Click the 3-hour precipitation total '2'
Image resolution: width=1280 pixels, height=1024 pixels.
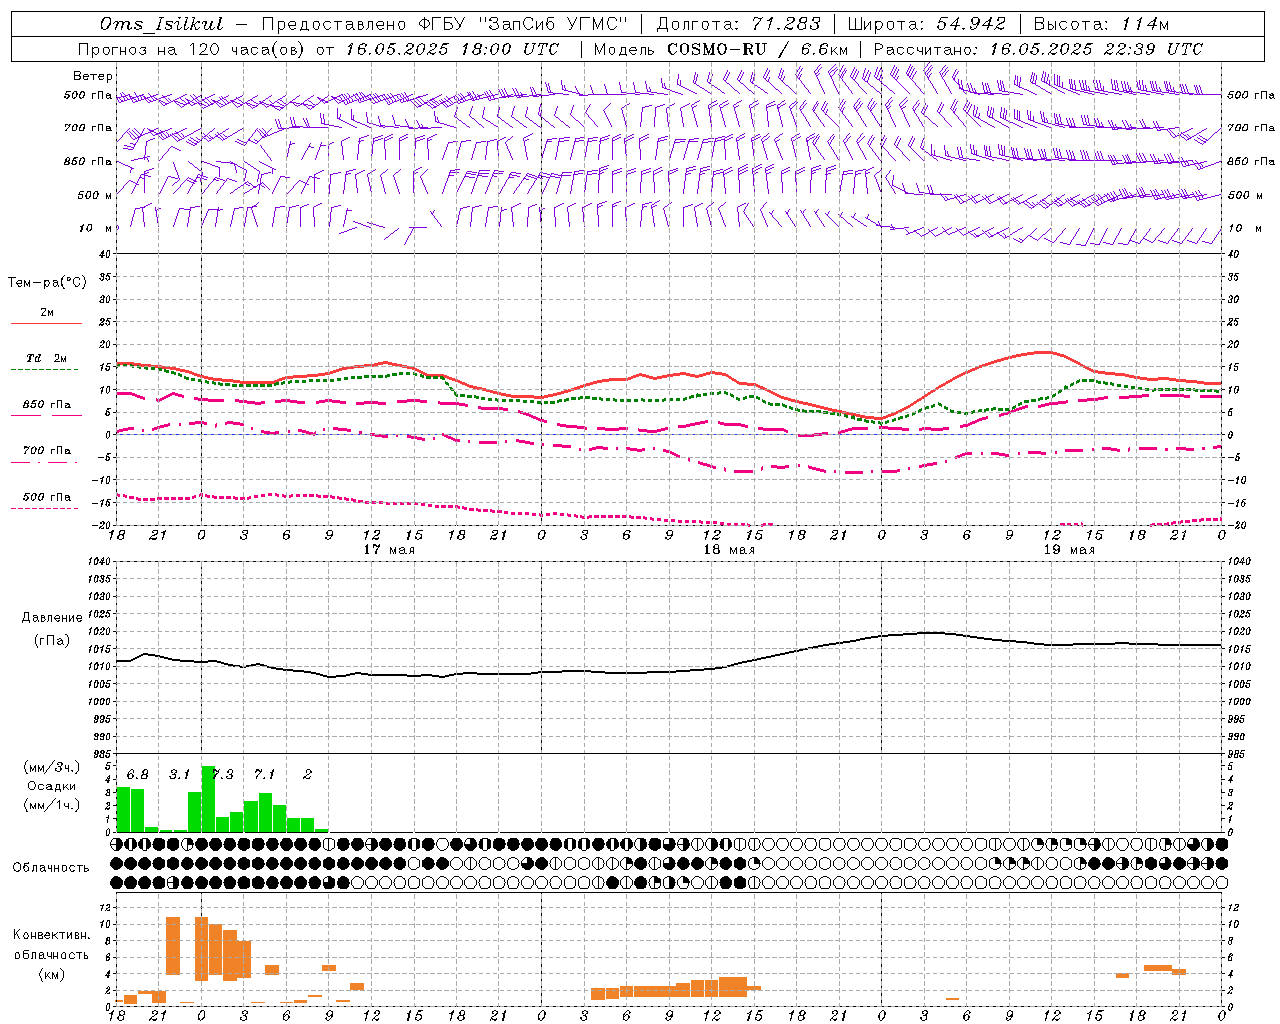point(308,774)
